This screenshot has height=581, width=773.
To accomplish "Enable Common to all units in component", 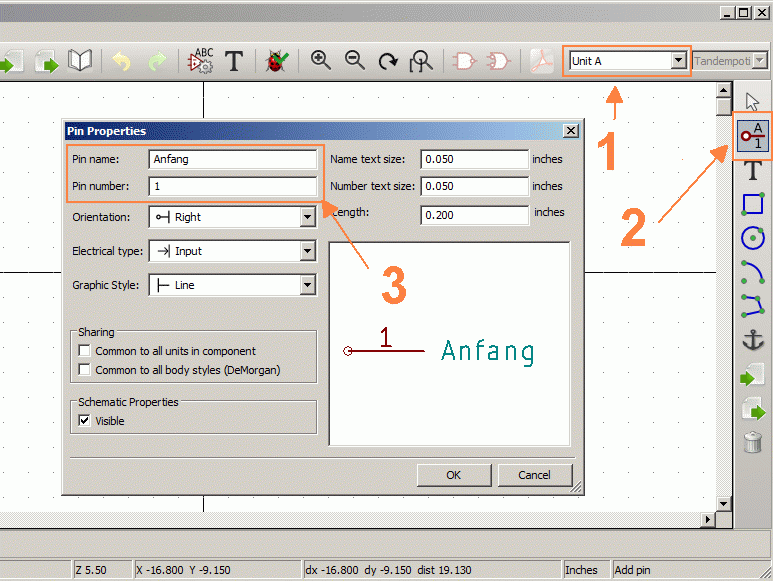I will [84, 352].
